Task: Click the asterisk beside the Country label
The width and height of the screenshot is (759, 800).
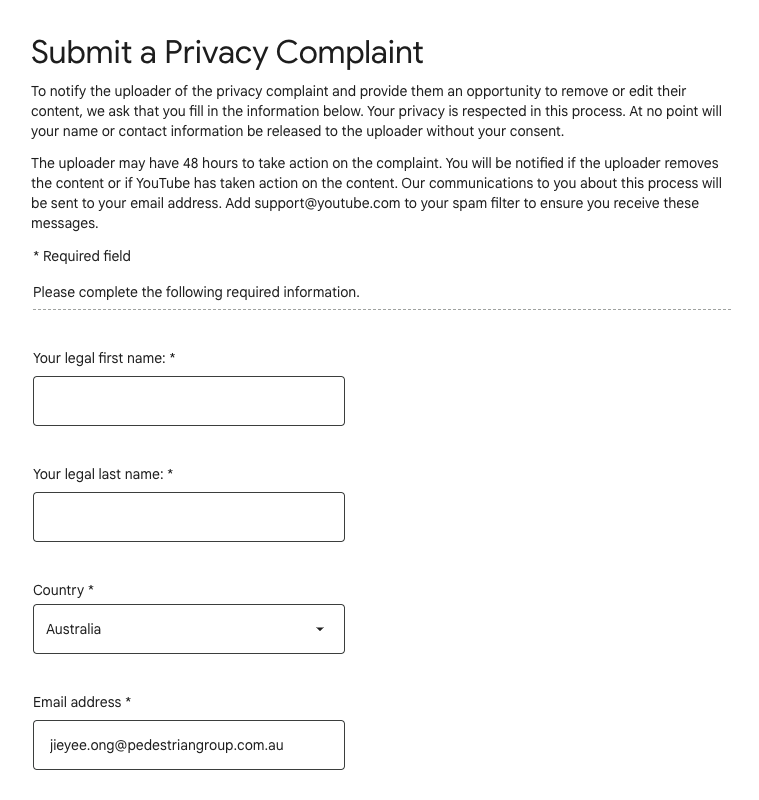Action: coord(91,590)
